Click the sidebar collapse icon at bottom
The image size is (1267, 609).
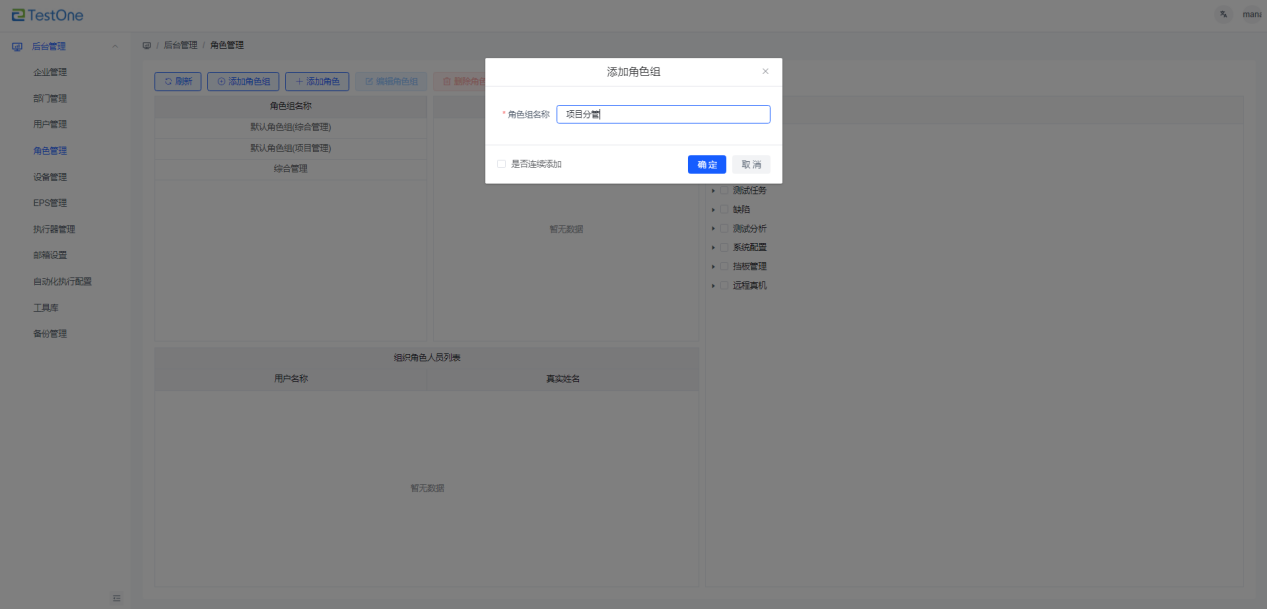point(116,598)
